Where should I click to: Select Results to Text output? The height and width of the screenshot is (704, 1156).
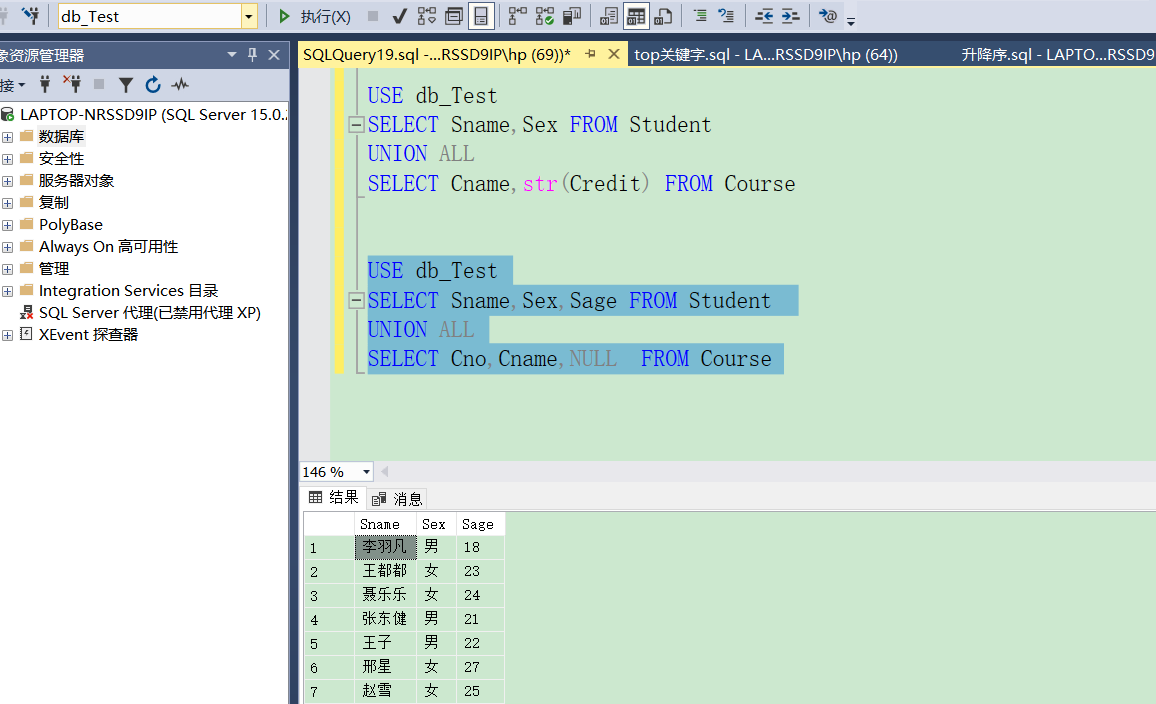(608, 16)
